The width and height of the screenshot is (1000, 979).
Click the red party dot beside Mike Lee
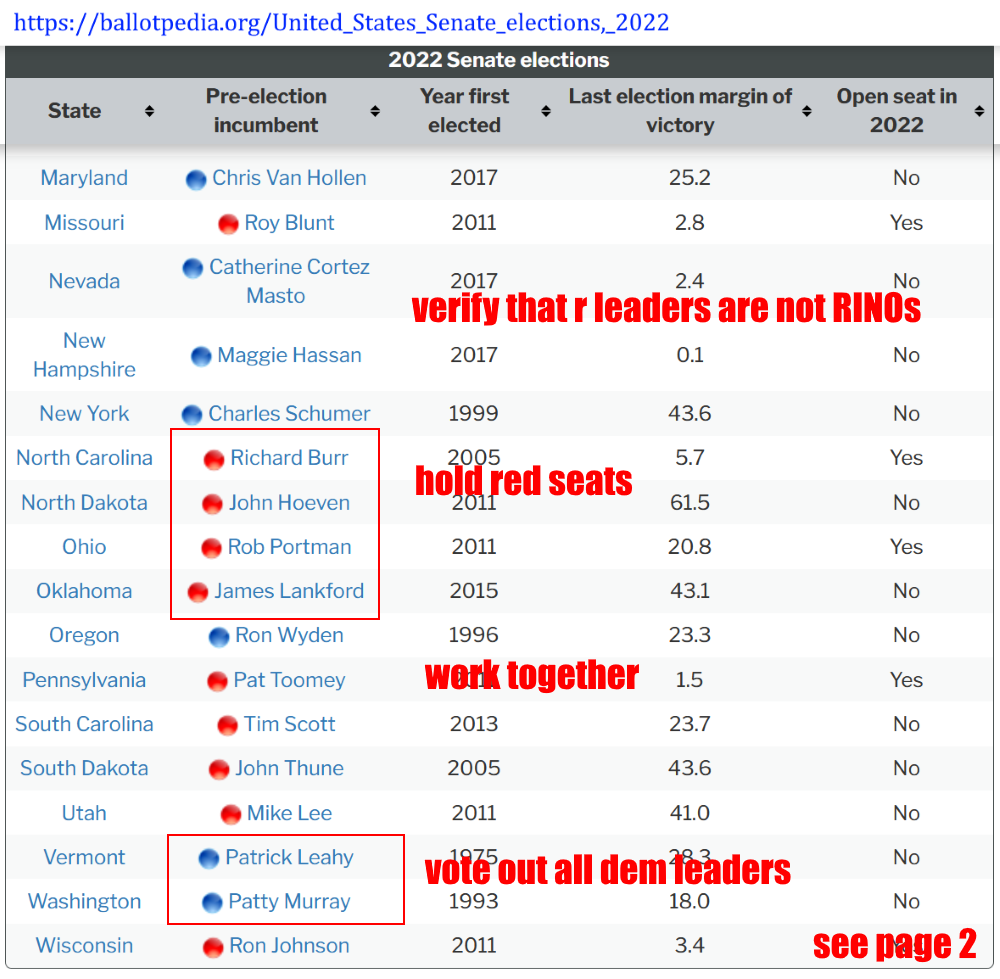[x=231, y=814]
